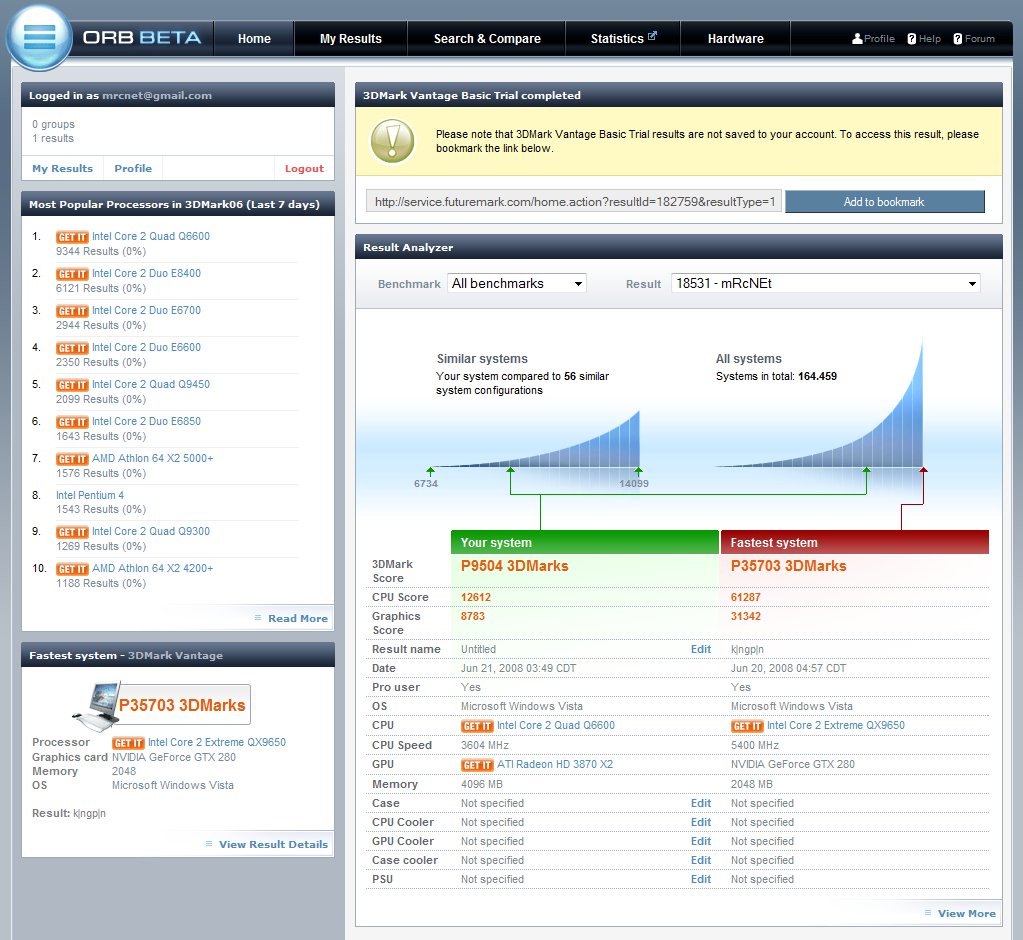The height and width of the screenshot is (940, 1023).
Task: Click GET IT badge for Core 2 Quad Q9450
Action: tap(72, 385)
